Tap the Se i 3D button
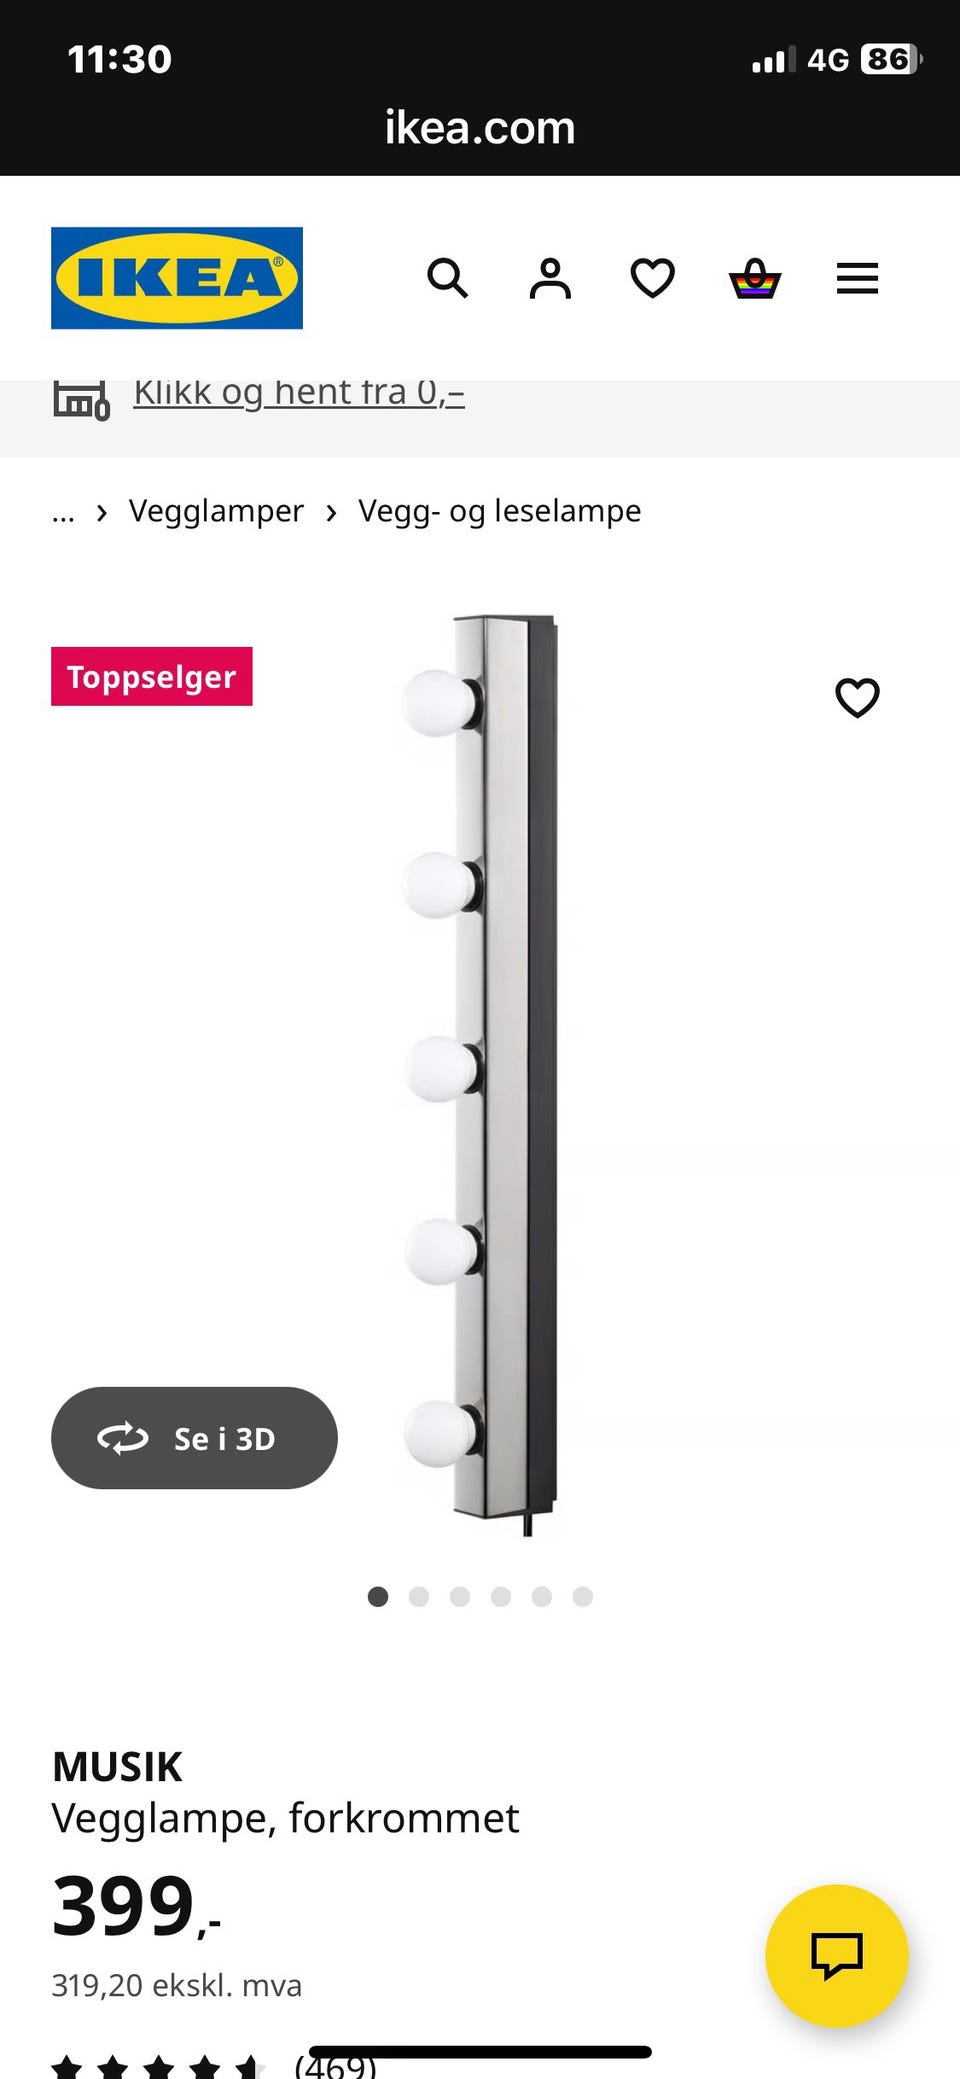Screen dimensions: 960x2079 click(194, 1437)
